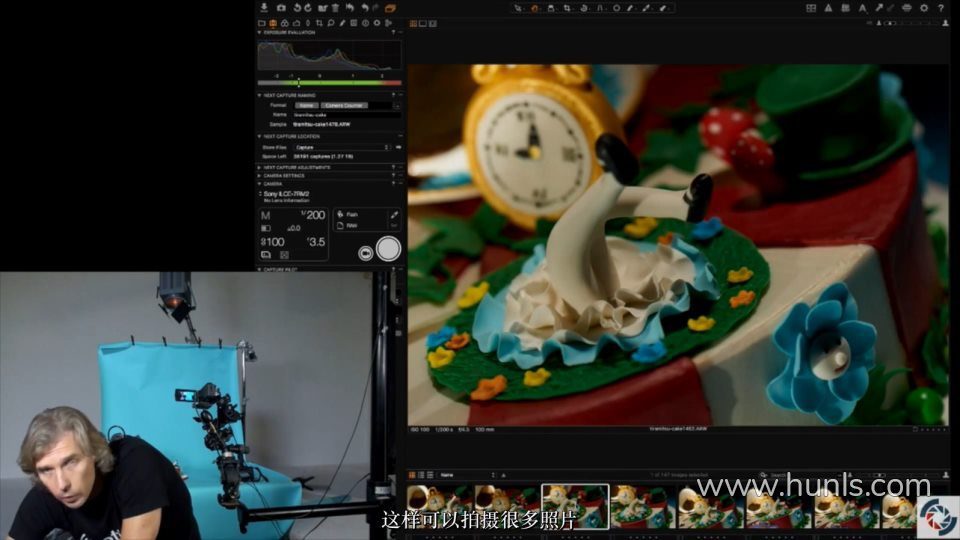Open the Metadata info tool tab
The image size is (960, 540).
point(366,23)
